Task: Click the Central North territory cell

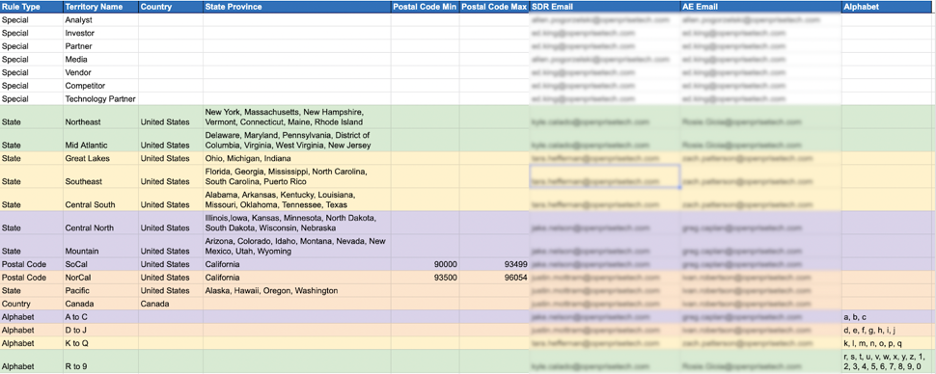Action: (100, 222)
